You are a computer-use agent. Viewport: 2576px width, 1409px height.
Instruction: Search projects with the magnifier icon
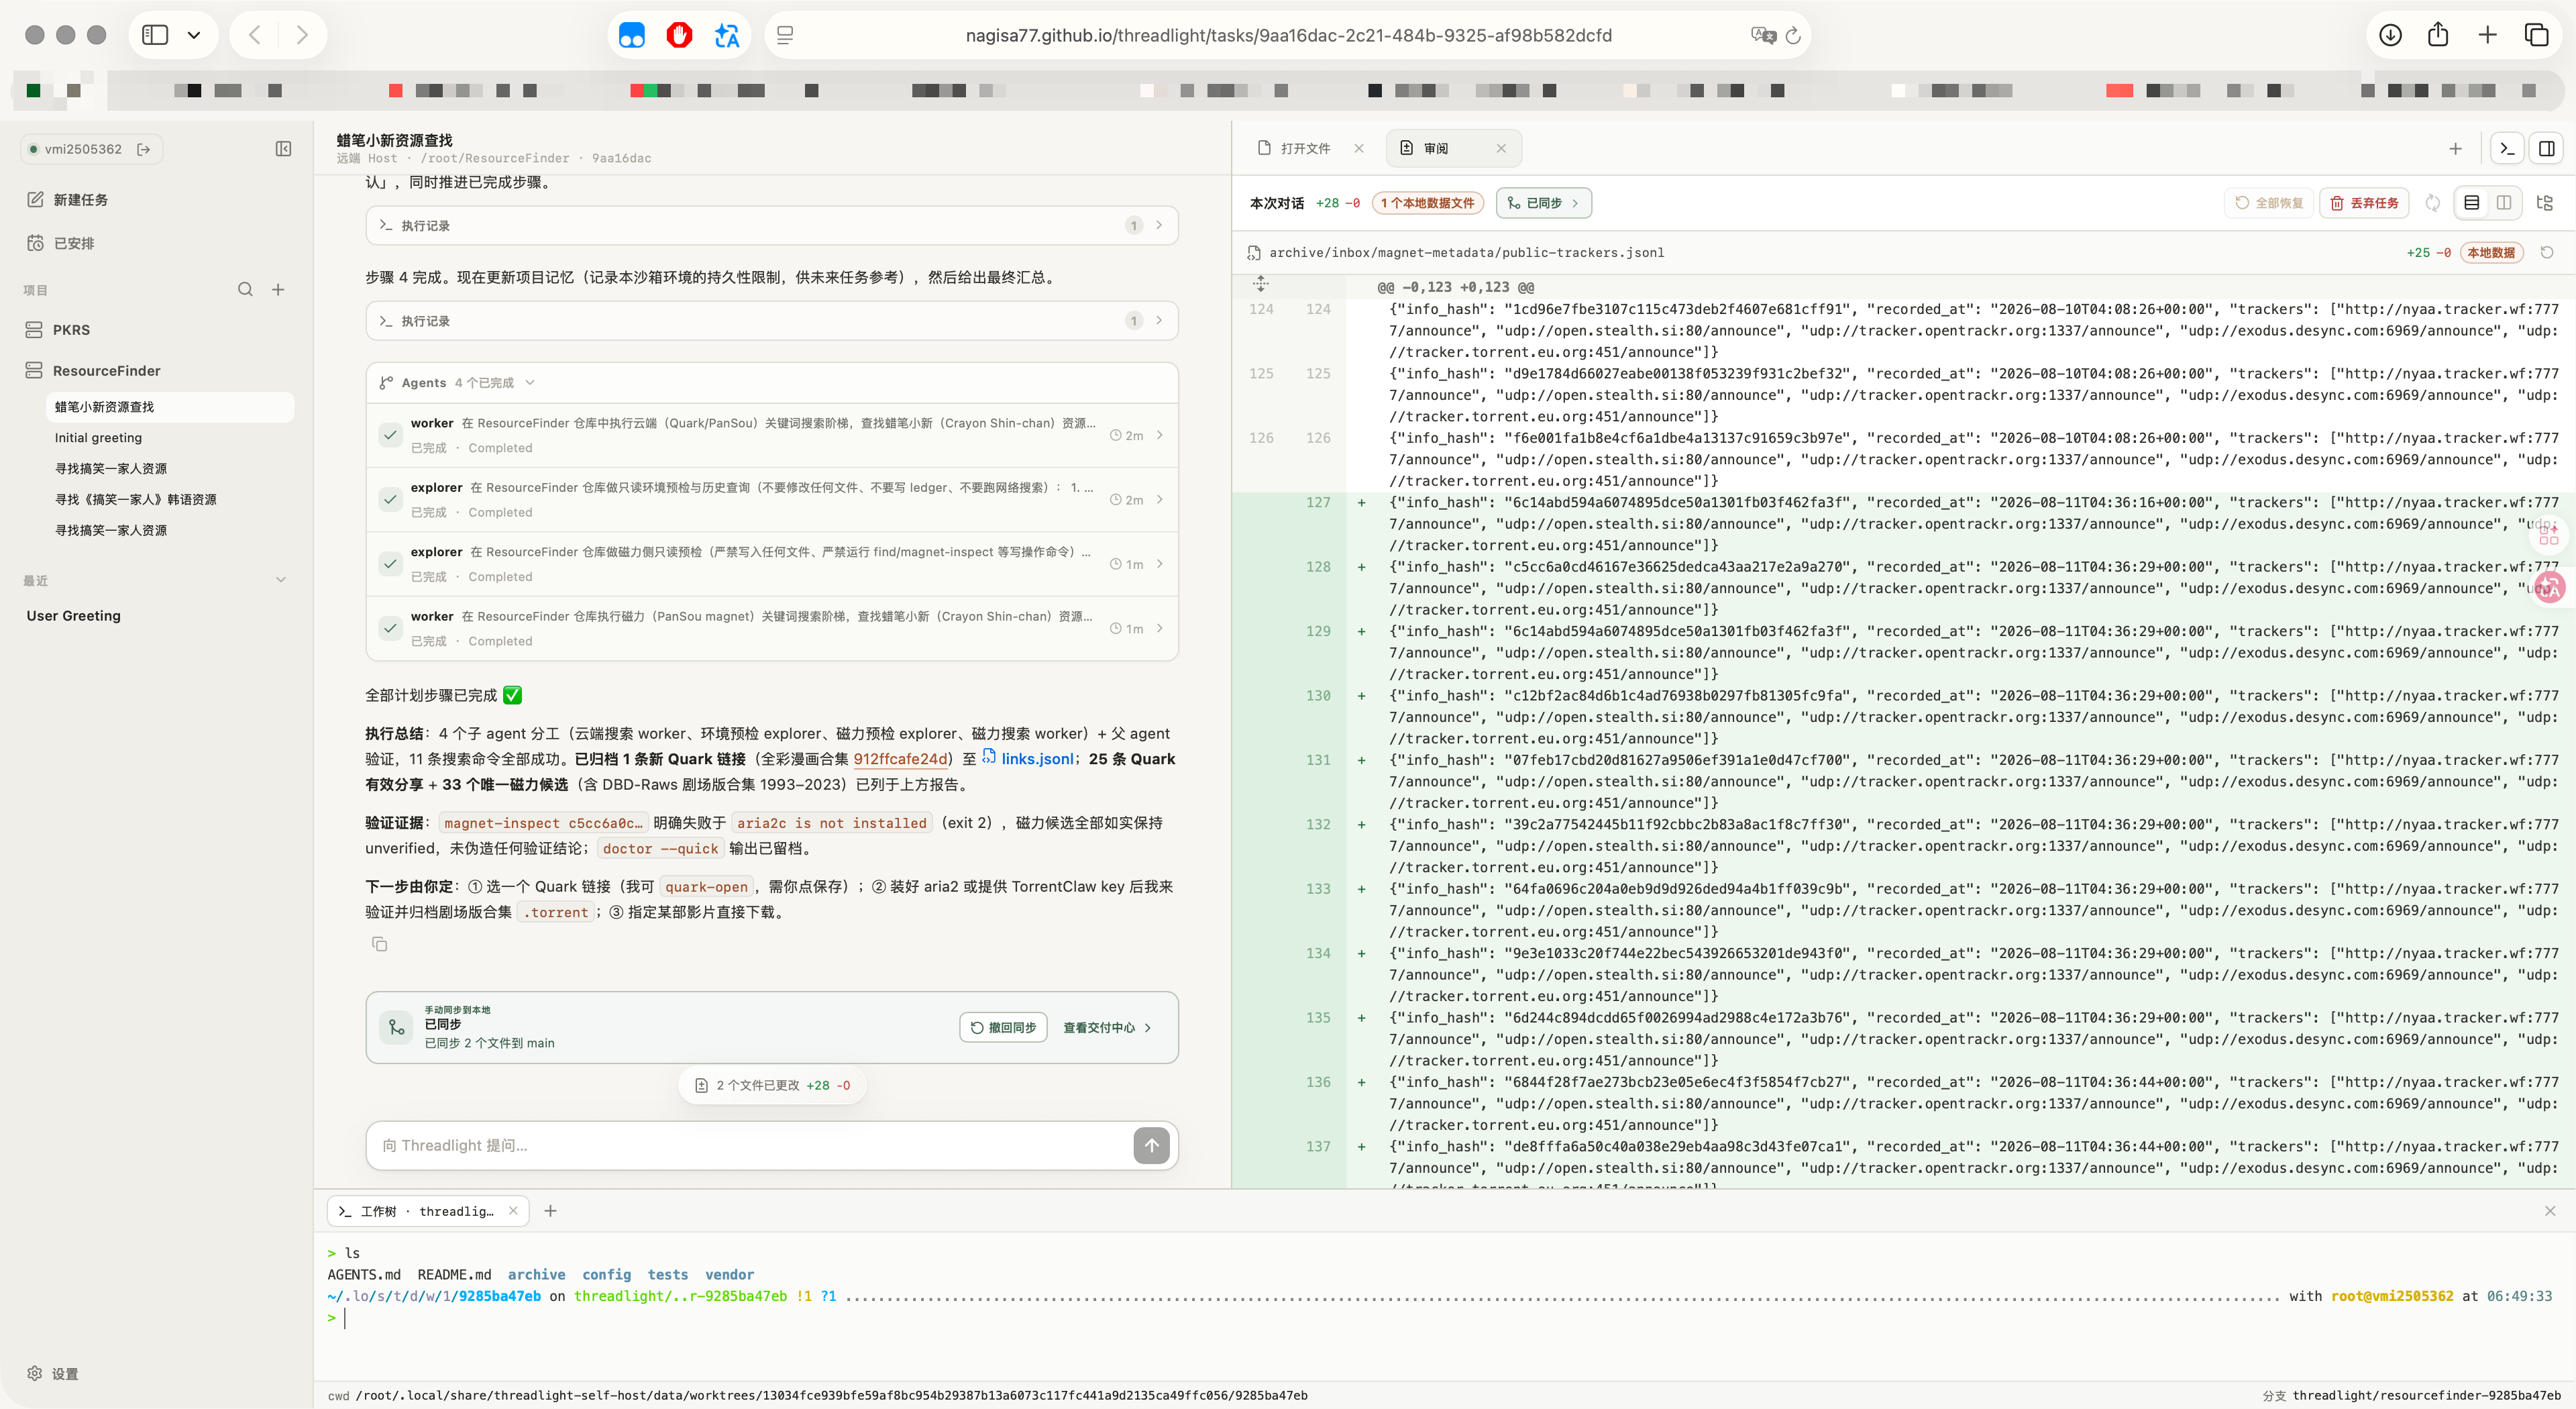pyautogui.click(x=245, y=290)
